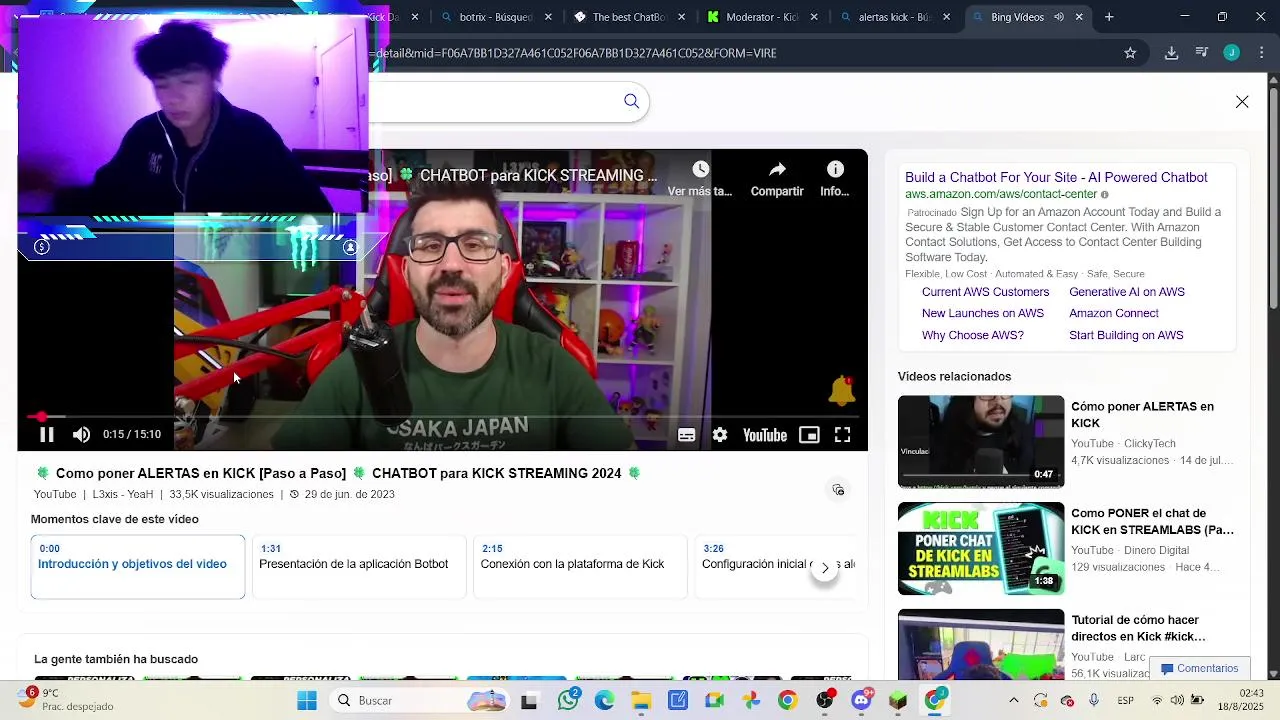The width and height of the screenshot is (1280, 720).
Task: Open File Explorer from the taskbar
Action: point(641,700)
